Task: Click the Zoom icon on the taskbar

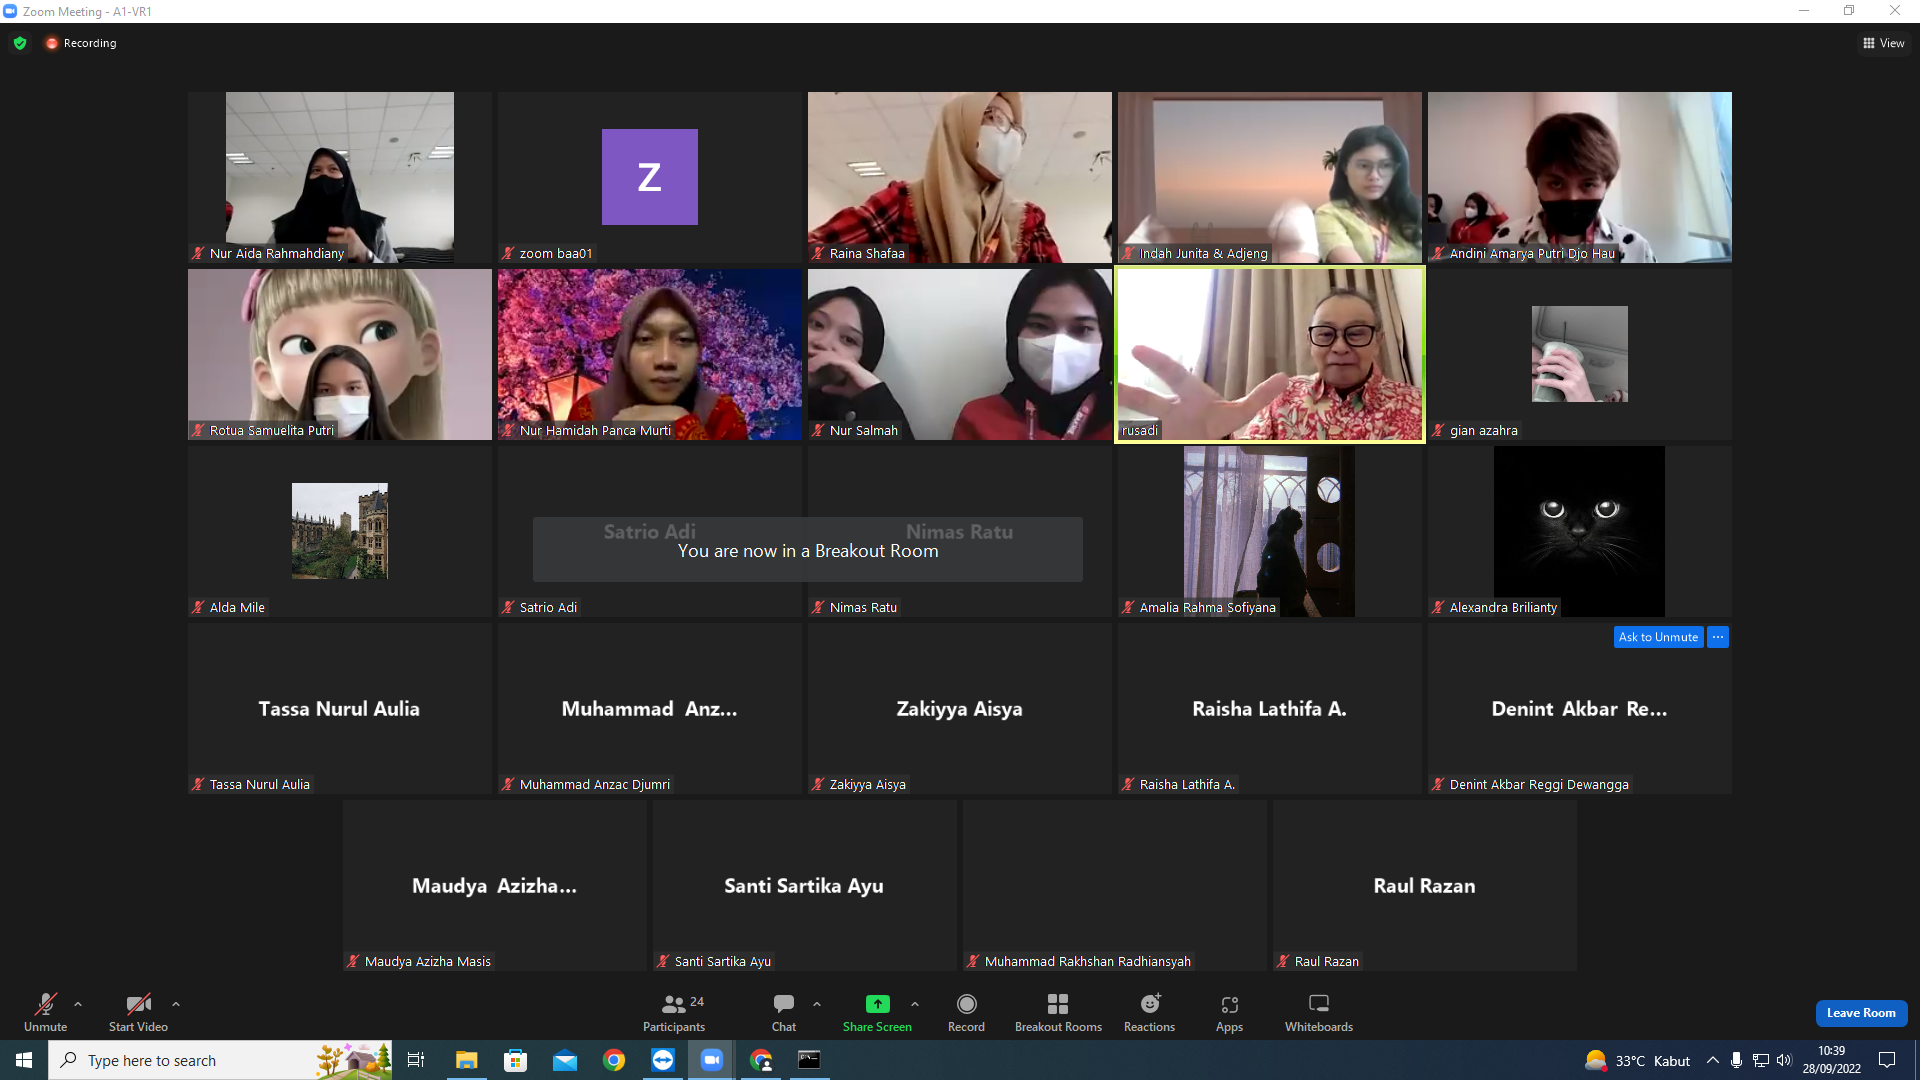Action: coord(712,1060)
